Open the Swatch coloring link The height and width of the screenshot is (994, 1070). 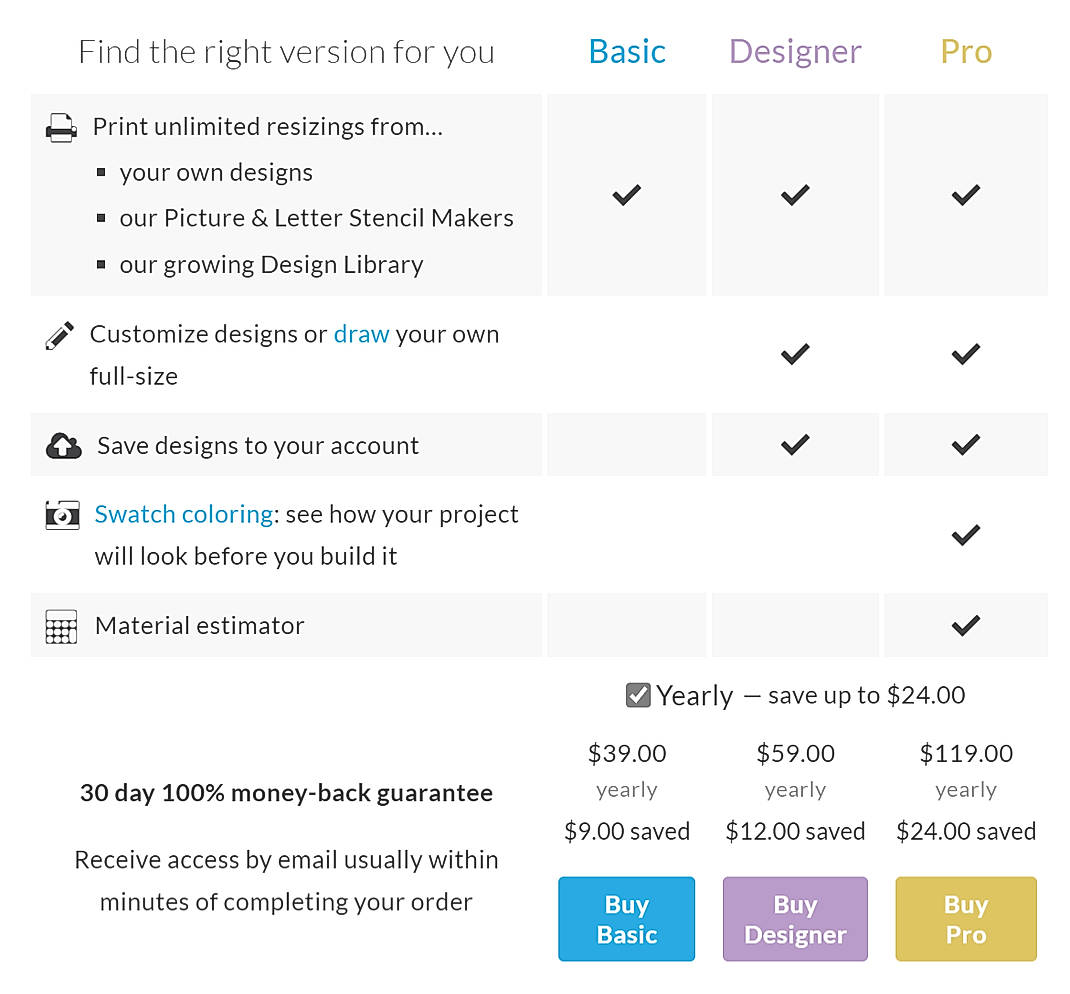[x=183, y=514]
